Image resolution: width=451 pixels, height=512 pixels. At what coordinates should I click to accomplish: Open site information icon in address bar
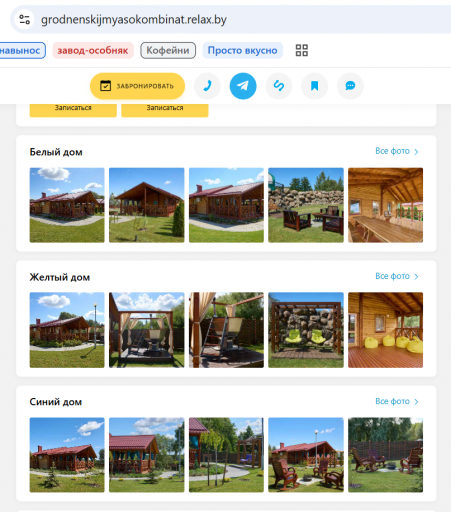pyautogui.click(x=24, y=20)
